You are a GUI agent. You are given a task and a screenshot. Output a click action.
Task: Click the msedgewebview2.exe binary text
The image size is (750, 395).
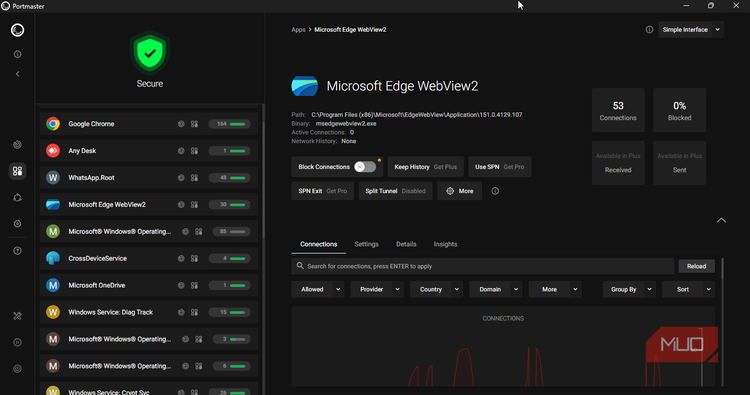(x=346, y=123)
